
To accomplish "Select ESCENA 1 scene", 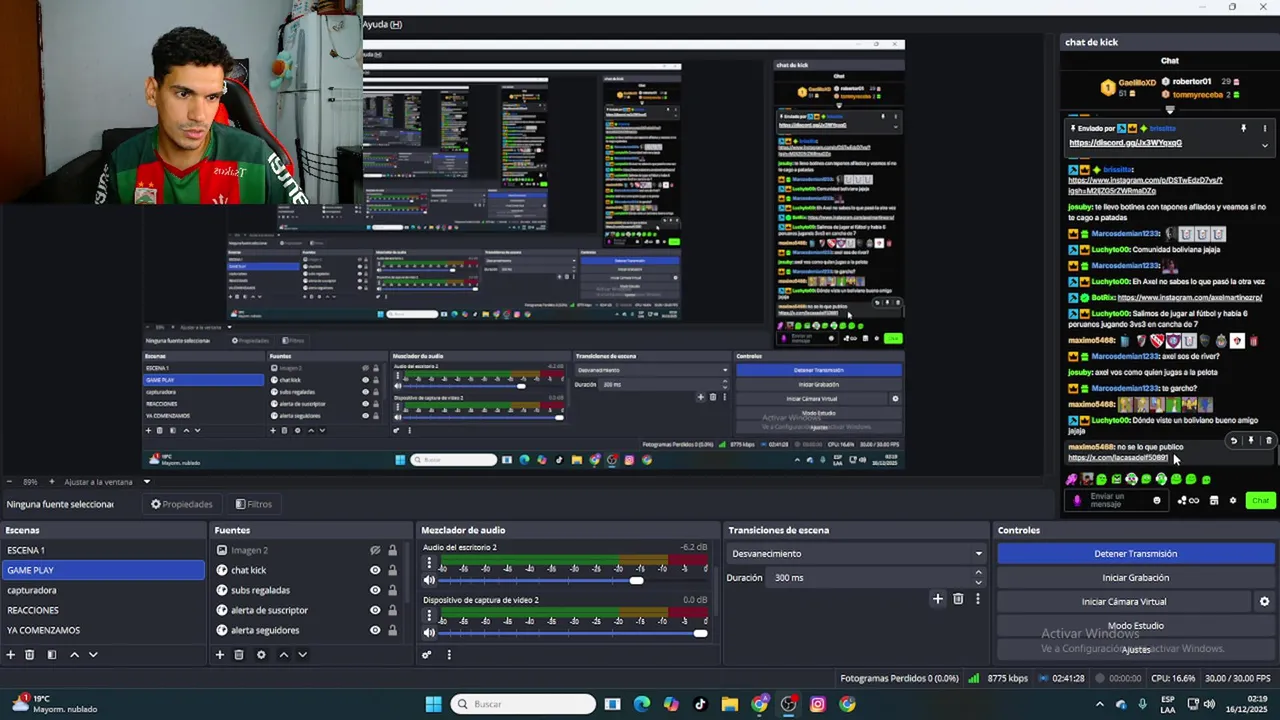I will (103, 550).
